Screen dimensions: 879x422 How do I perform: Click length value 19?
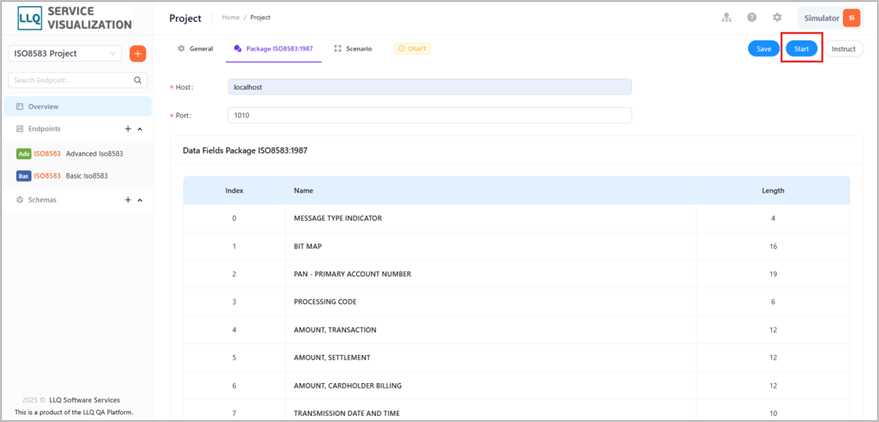[773, 274]
